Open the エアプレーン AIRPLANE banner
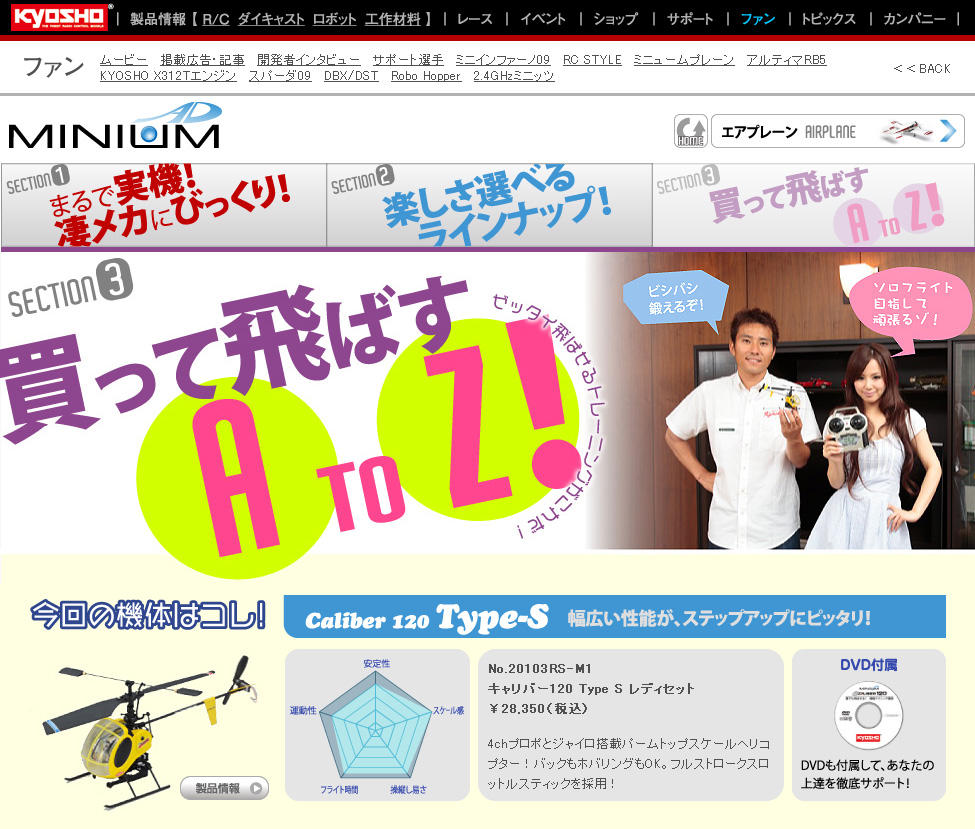The width and height of the screenshot is (975, 829). point(838,131)
